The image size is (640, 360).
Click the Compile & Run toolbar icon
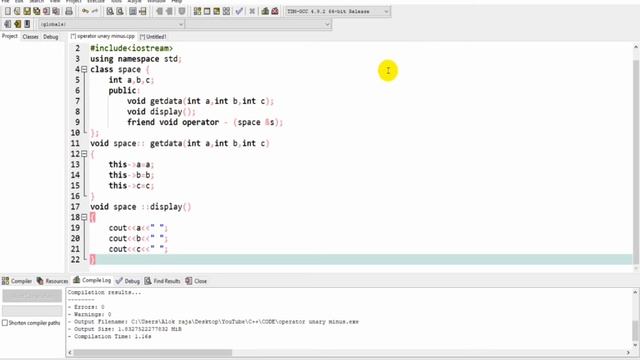pyautogui.click(x=217, y=11)
